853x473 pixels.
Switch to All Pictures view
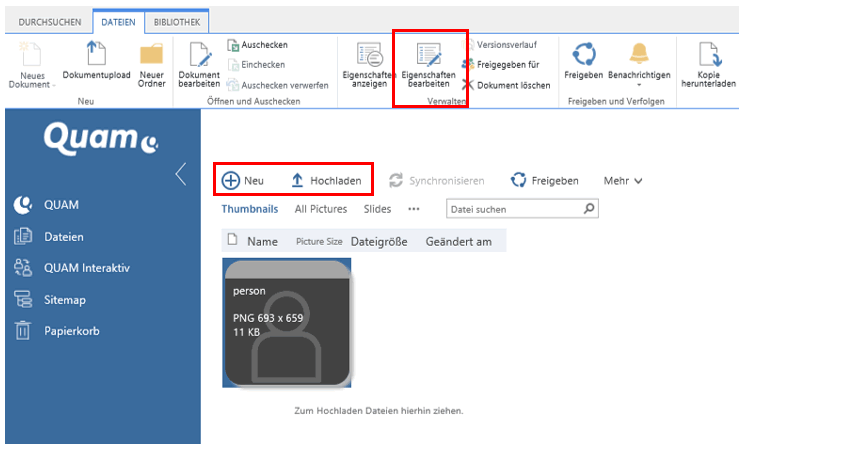pyautogui.click(x=320, y=209)
